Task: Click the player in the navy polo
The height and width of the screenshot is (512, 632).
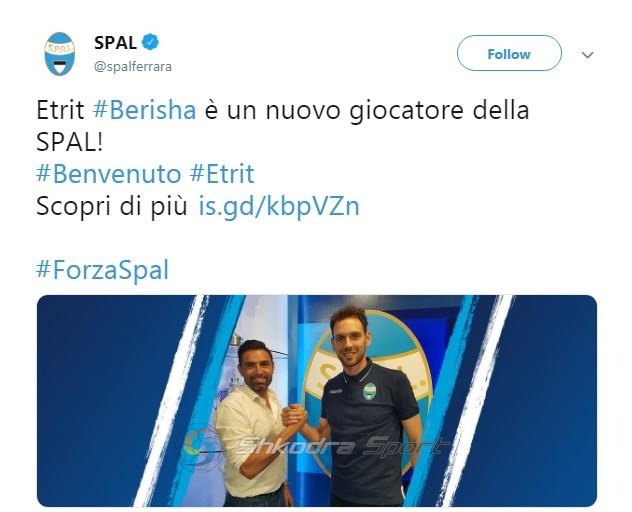Action: pyautogui.click(x=367, y=407)
